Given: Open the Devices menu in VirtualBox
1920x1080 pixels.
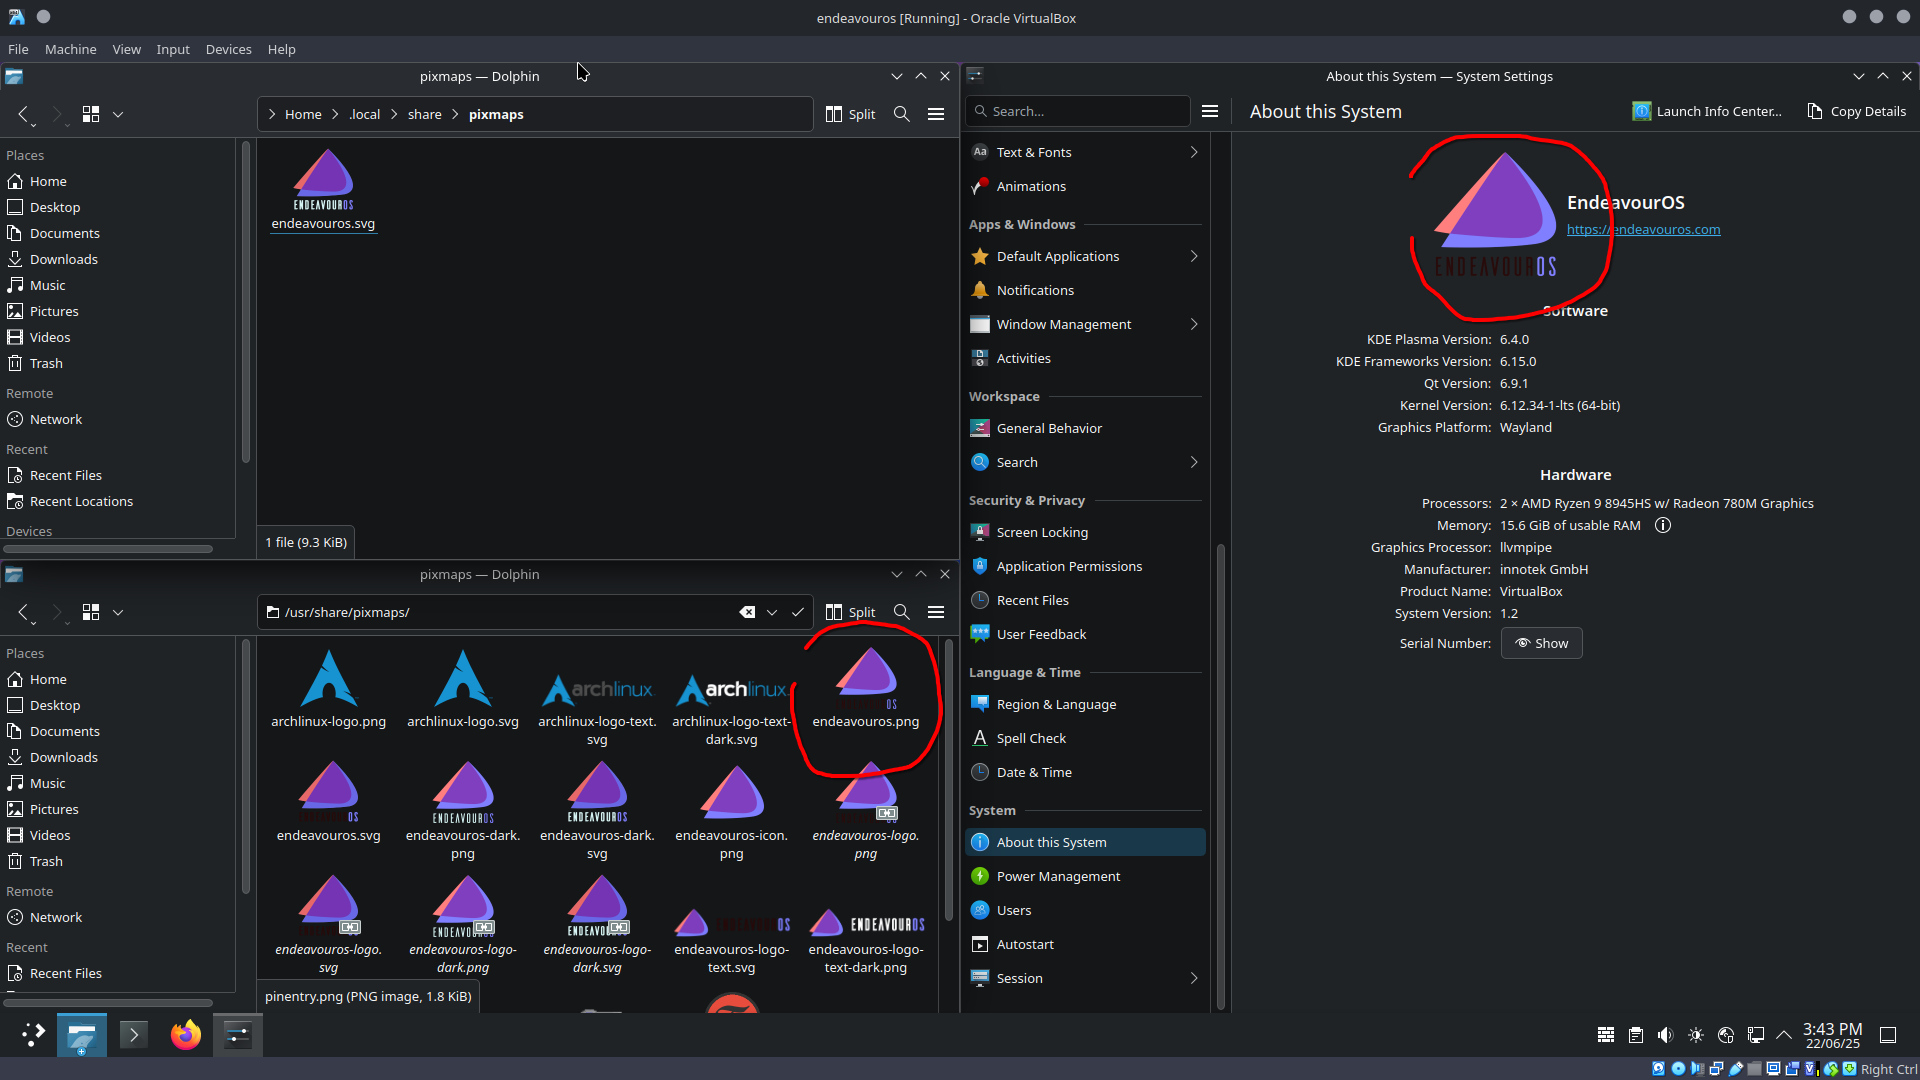Looking at the screenshot, I should click(x=228, y=49).
